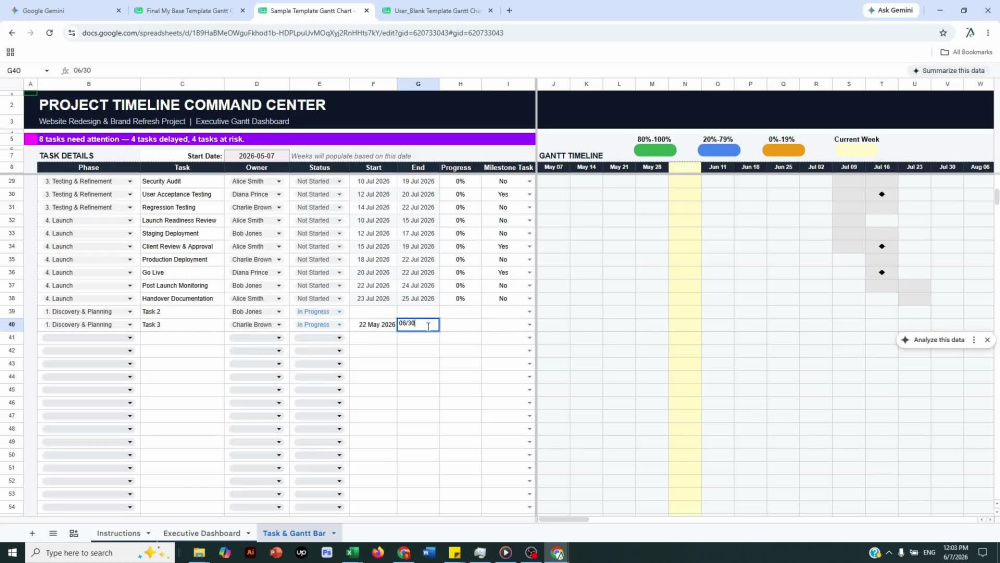Open Milestone dropdown for User Acceptance Testing
This screenshot has height=563, width=1000.
(x=529, y=194)
